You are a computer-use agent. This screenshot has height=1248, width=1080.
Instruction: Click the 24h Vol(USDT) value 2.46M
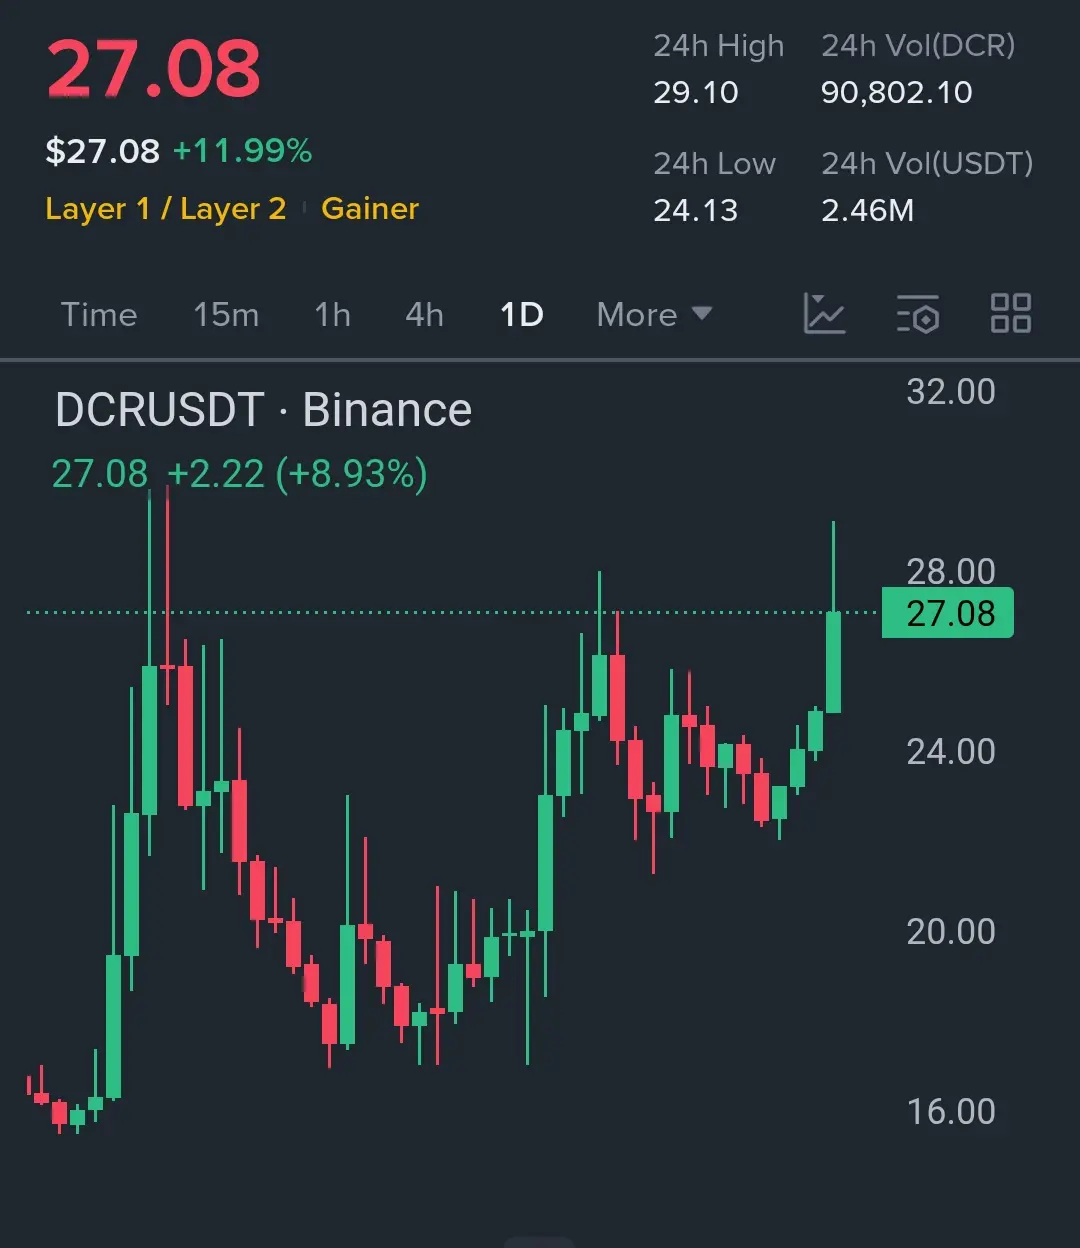pos(868,211)
